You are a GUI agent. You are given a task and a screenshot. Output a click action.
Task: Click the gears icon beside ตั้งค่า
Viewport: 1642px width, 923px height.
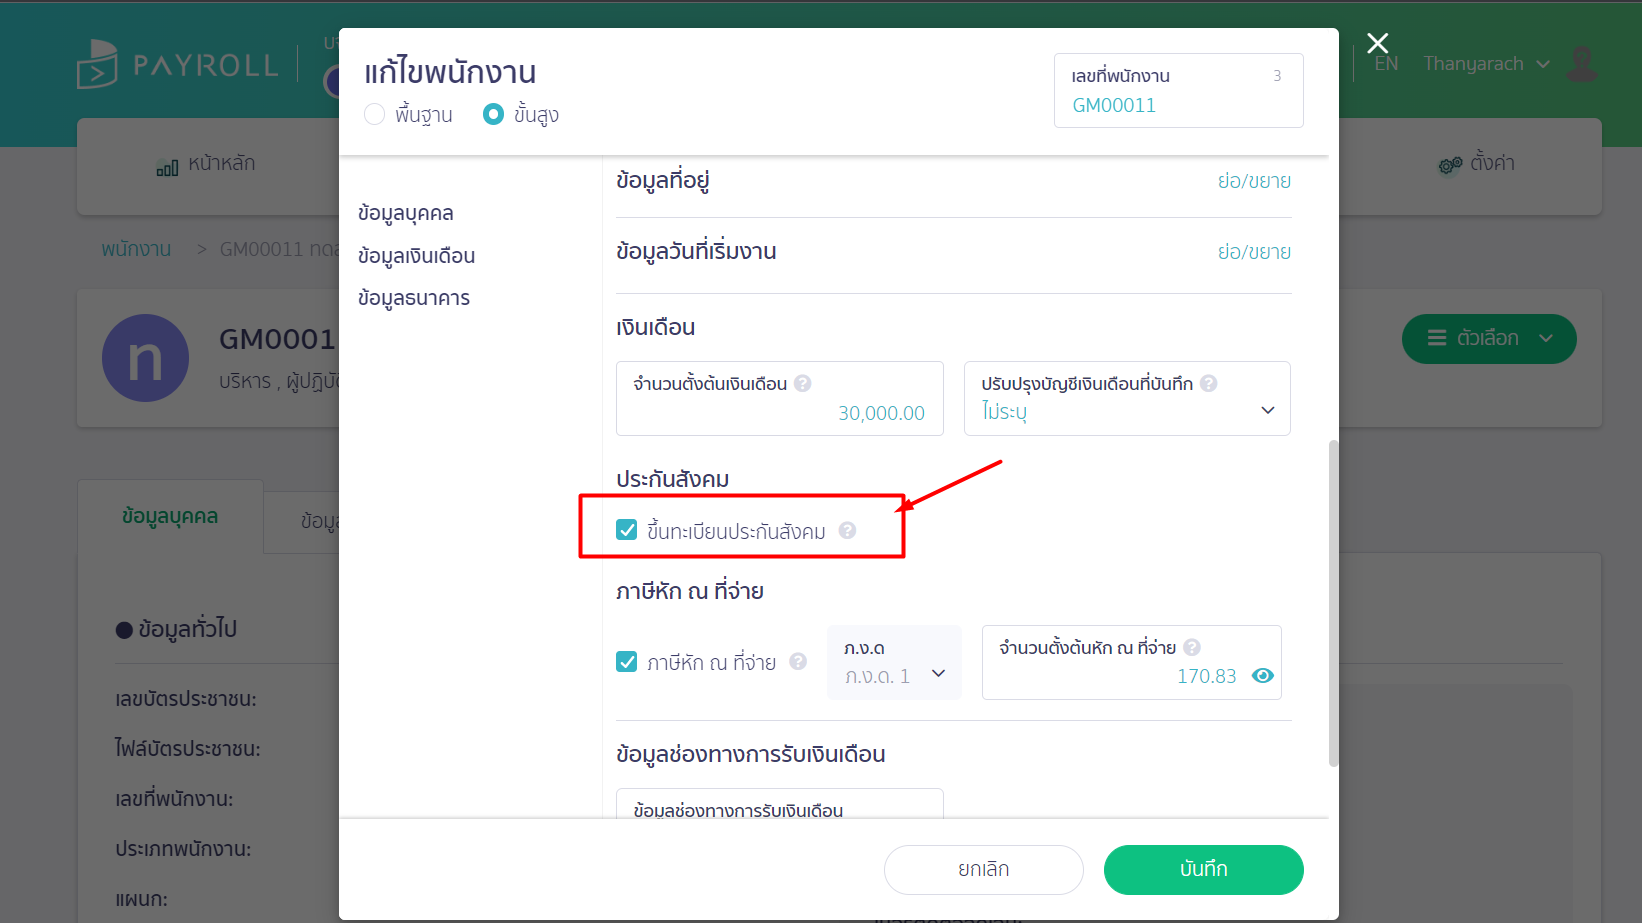coord(1450,165)
